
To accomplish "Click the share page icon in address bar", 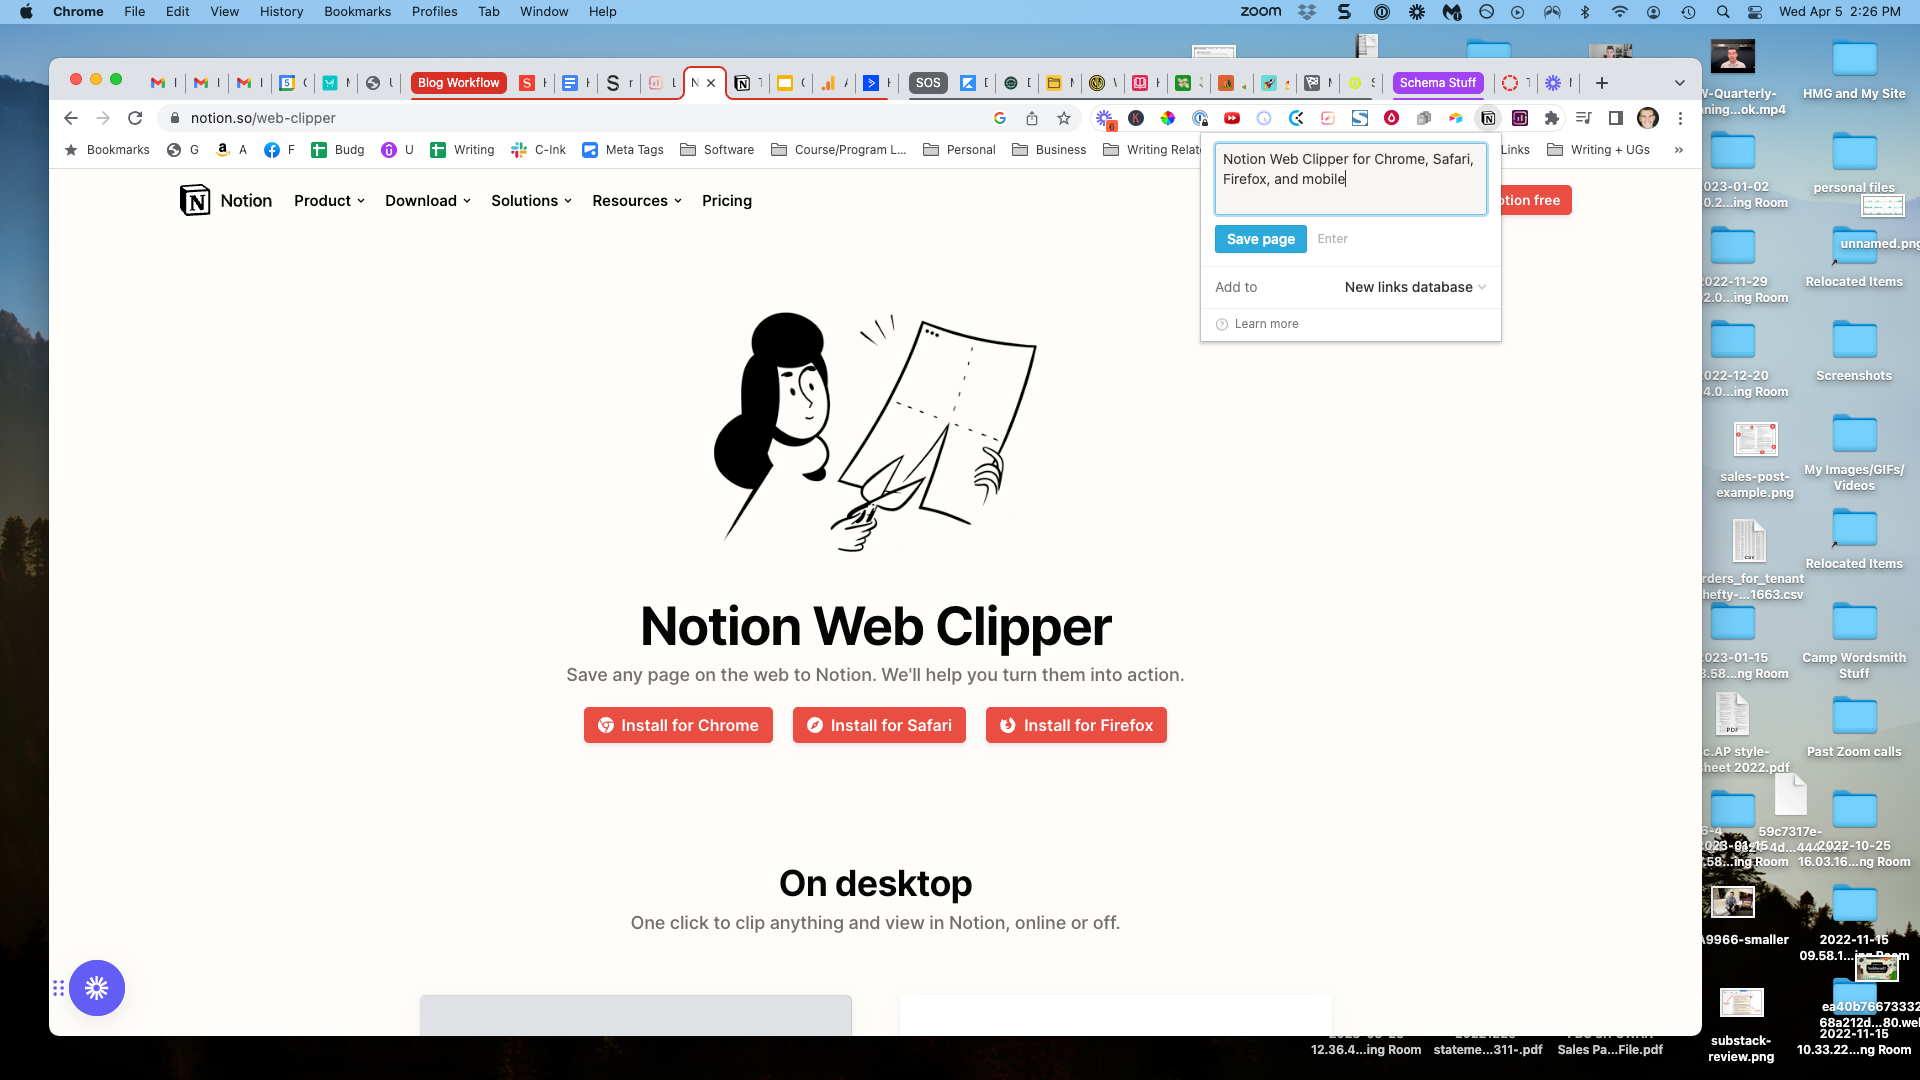I will point(1032,118).
